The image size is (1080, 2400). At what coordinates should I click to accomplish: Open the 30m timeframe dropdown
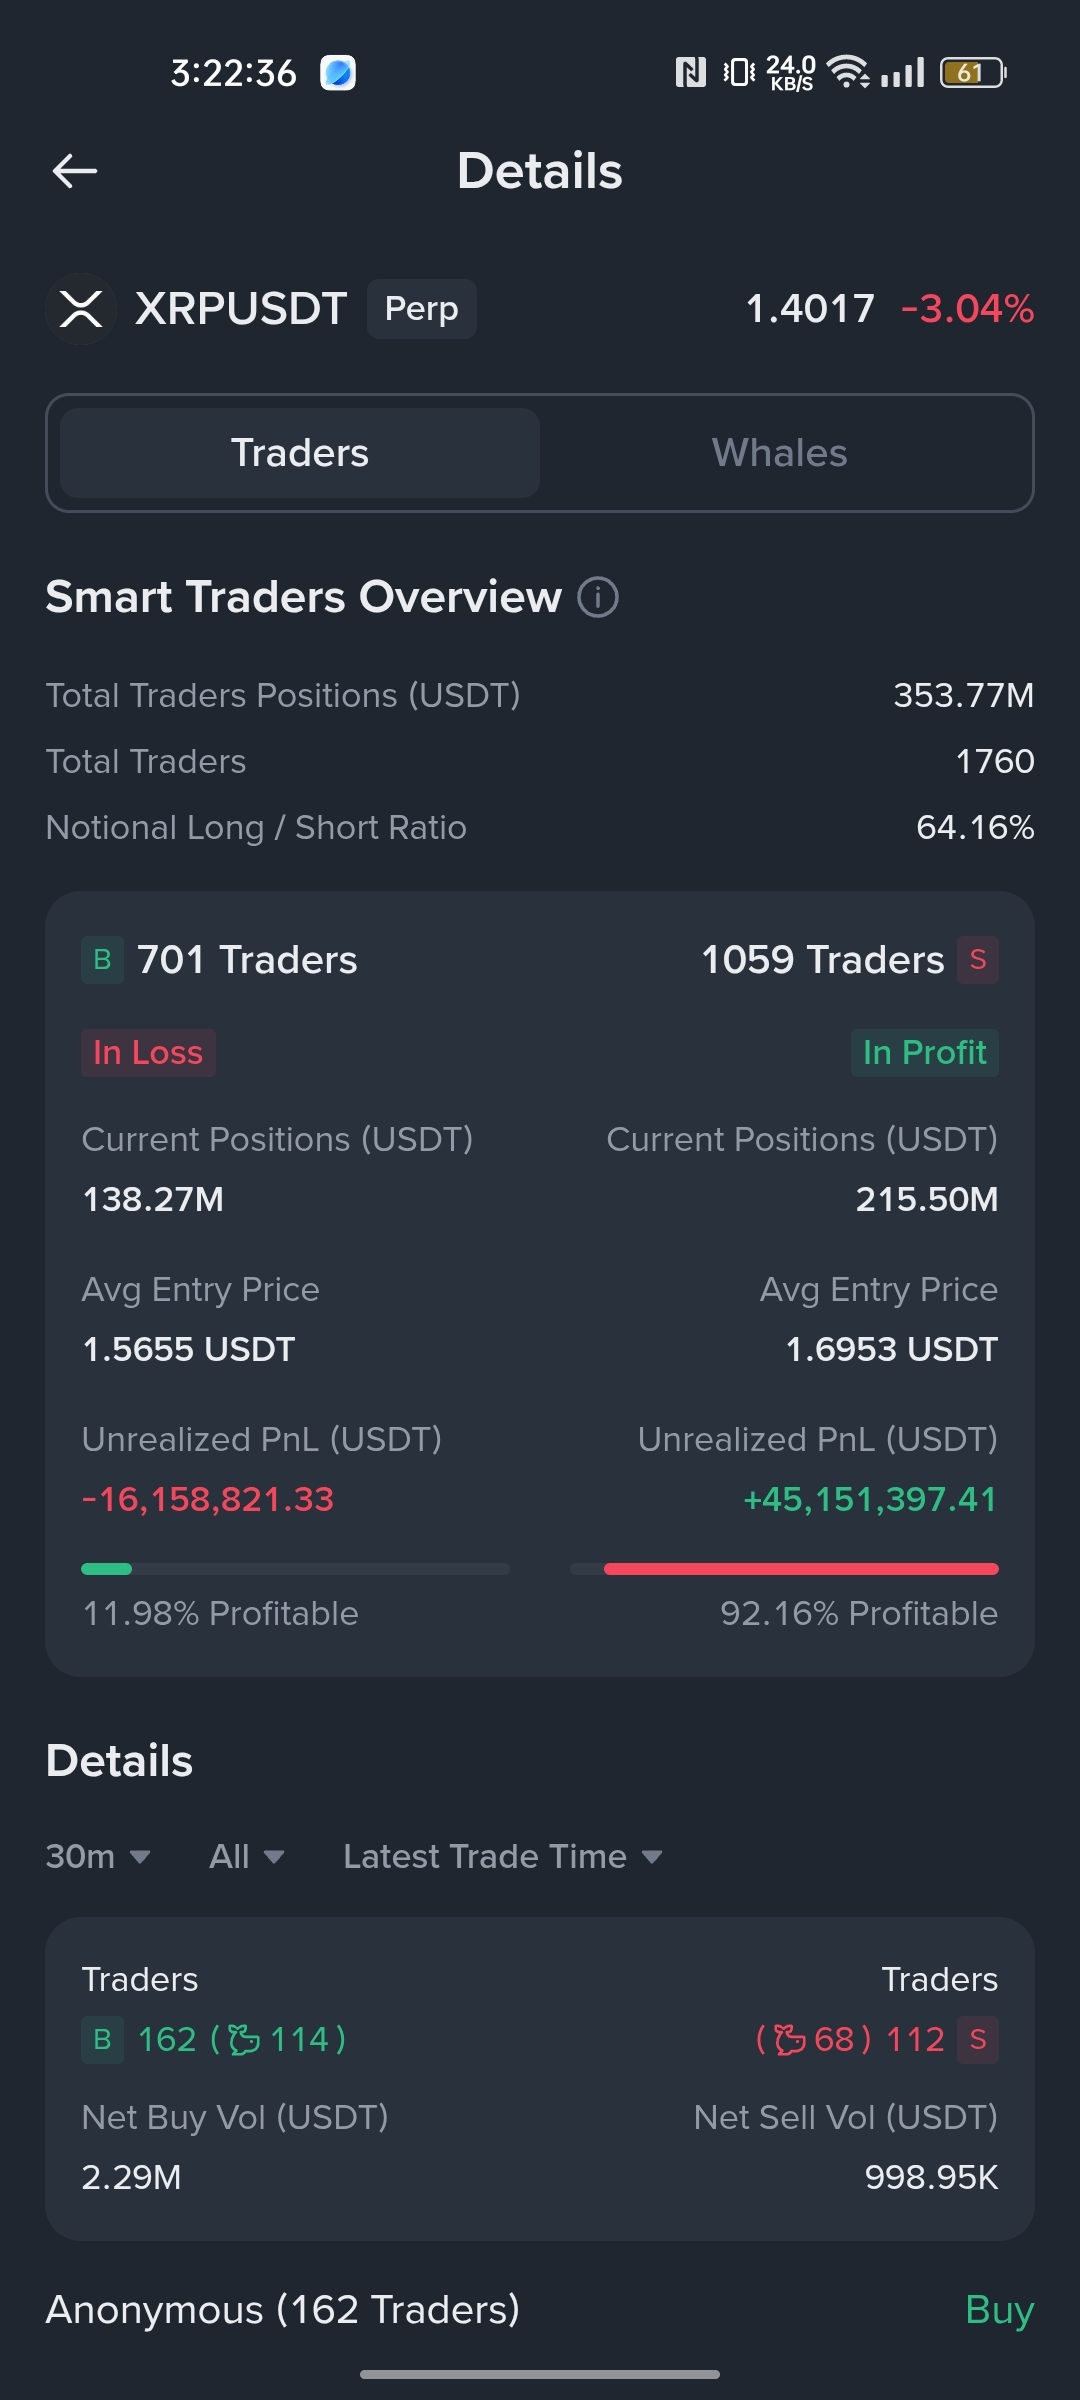(98, 1857)
